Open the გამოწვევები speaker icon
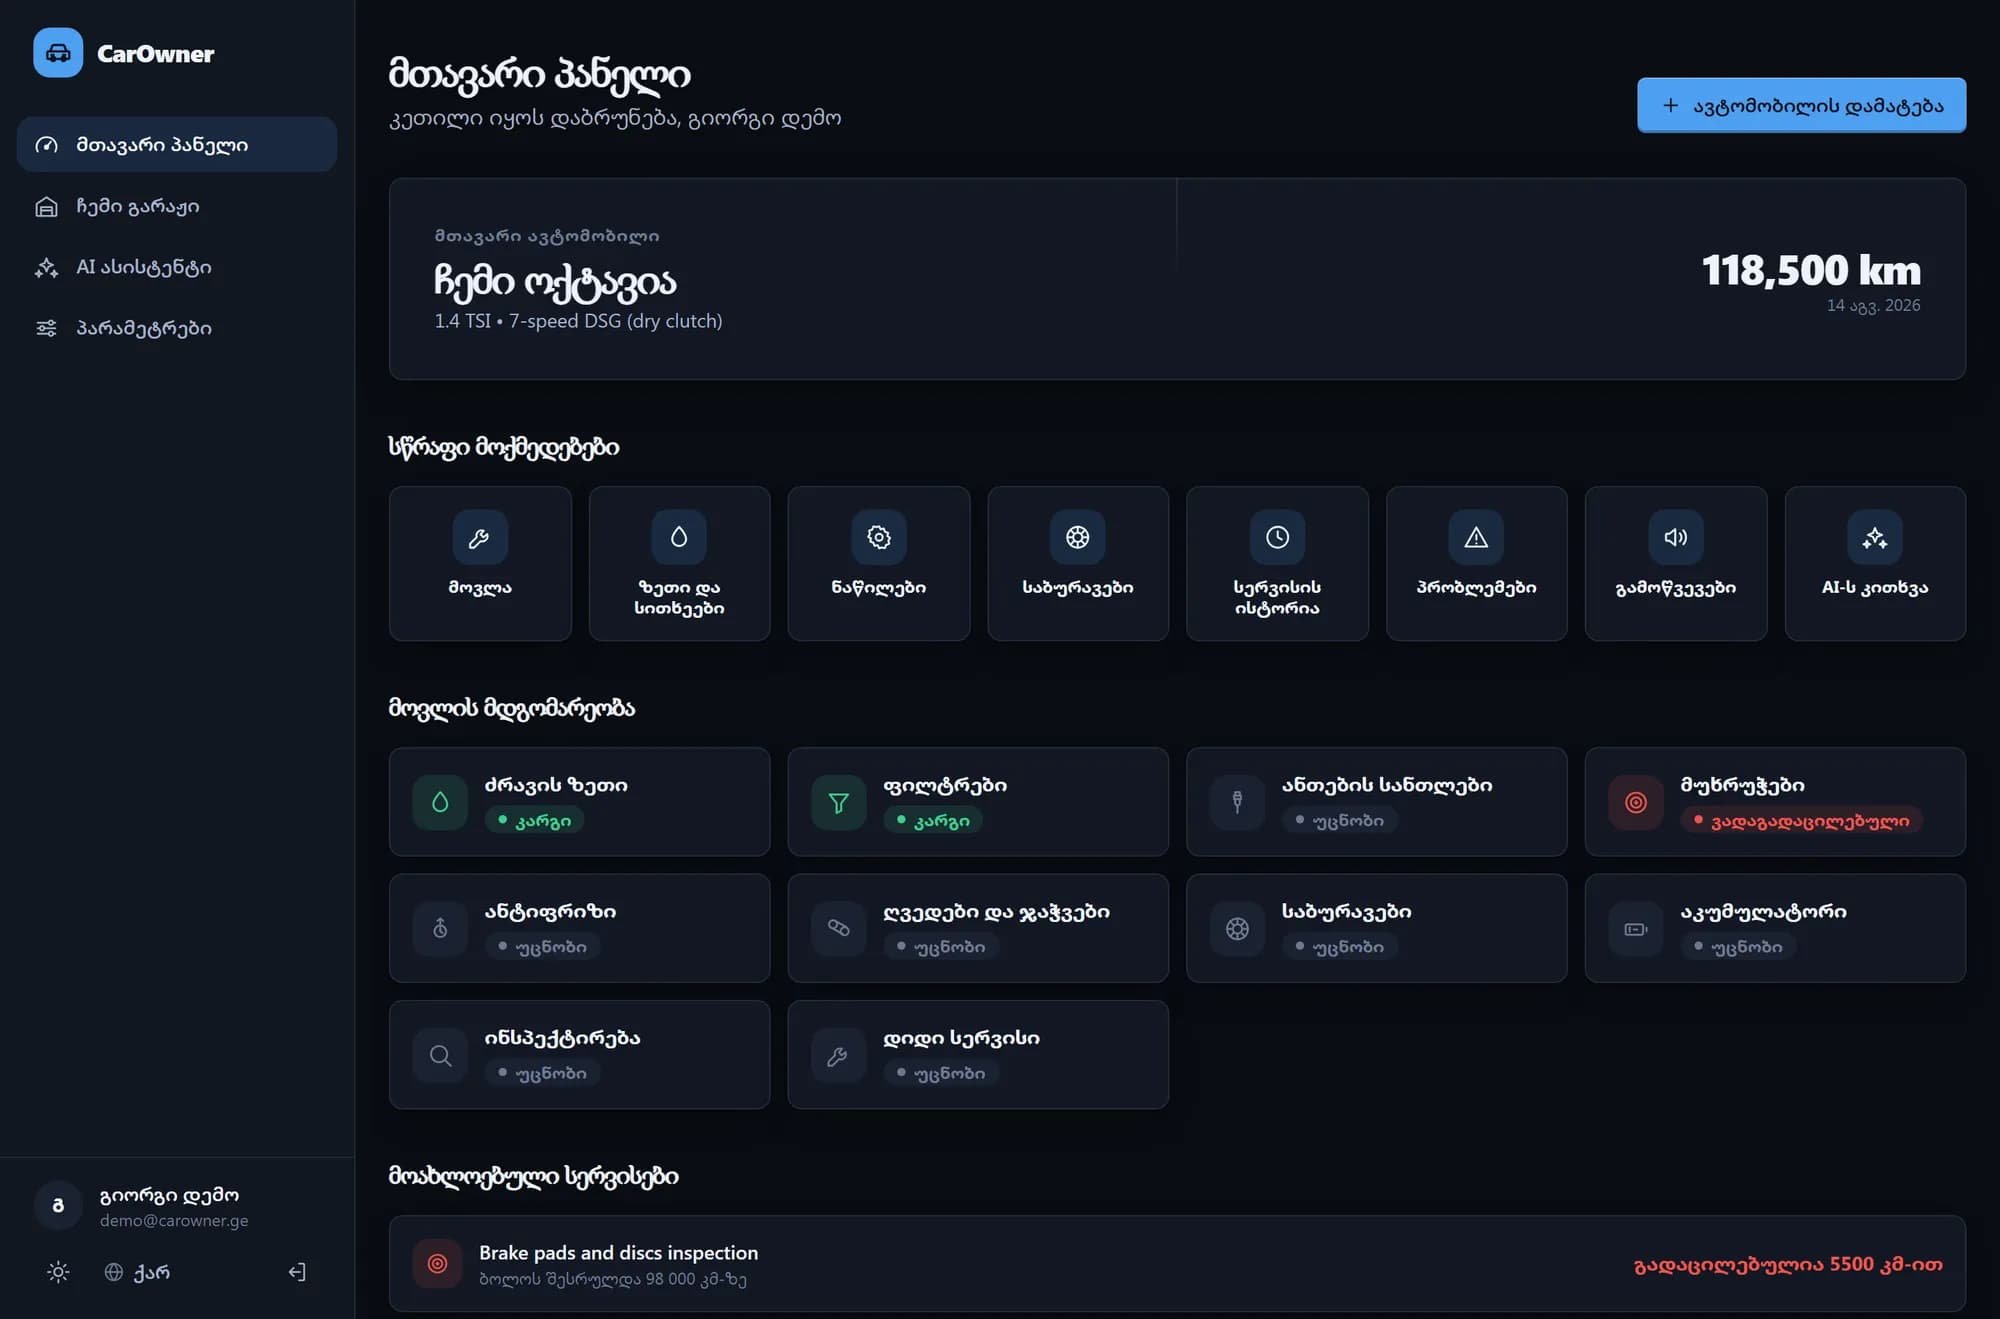 click(1676, 537)
